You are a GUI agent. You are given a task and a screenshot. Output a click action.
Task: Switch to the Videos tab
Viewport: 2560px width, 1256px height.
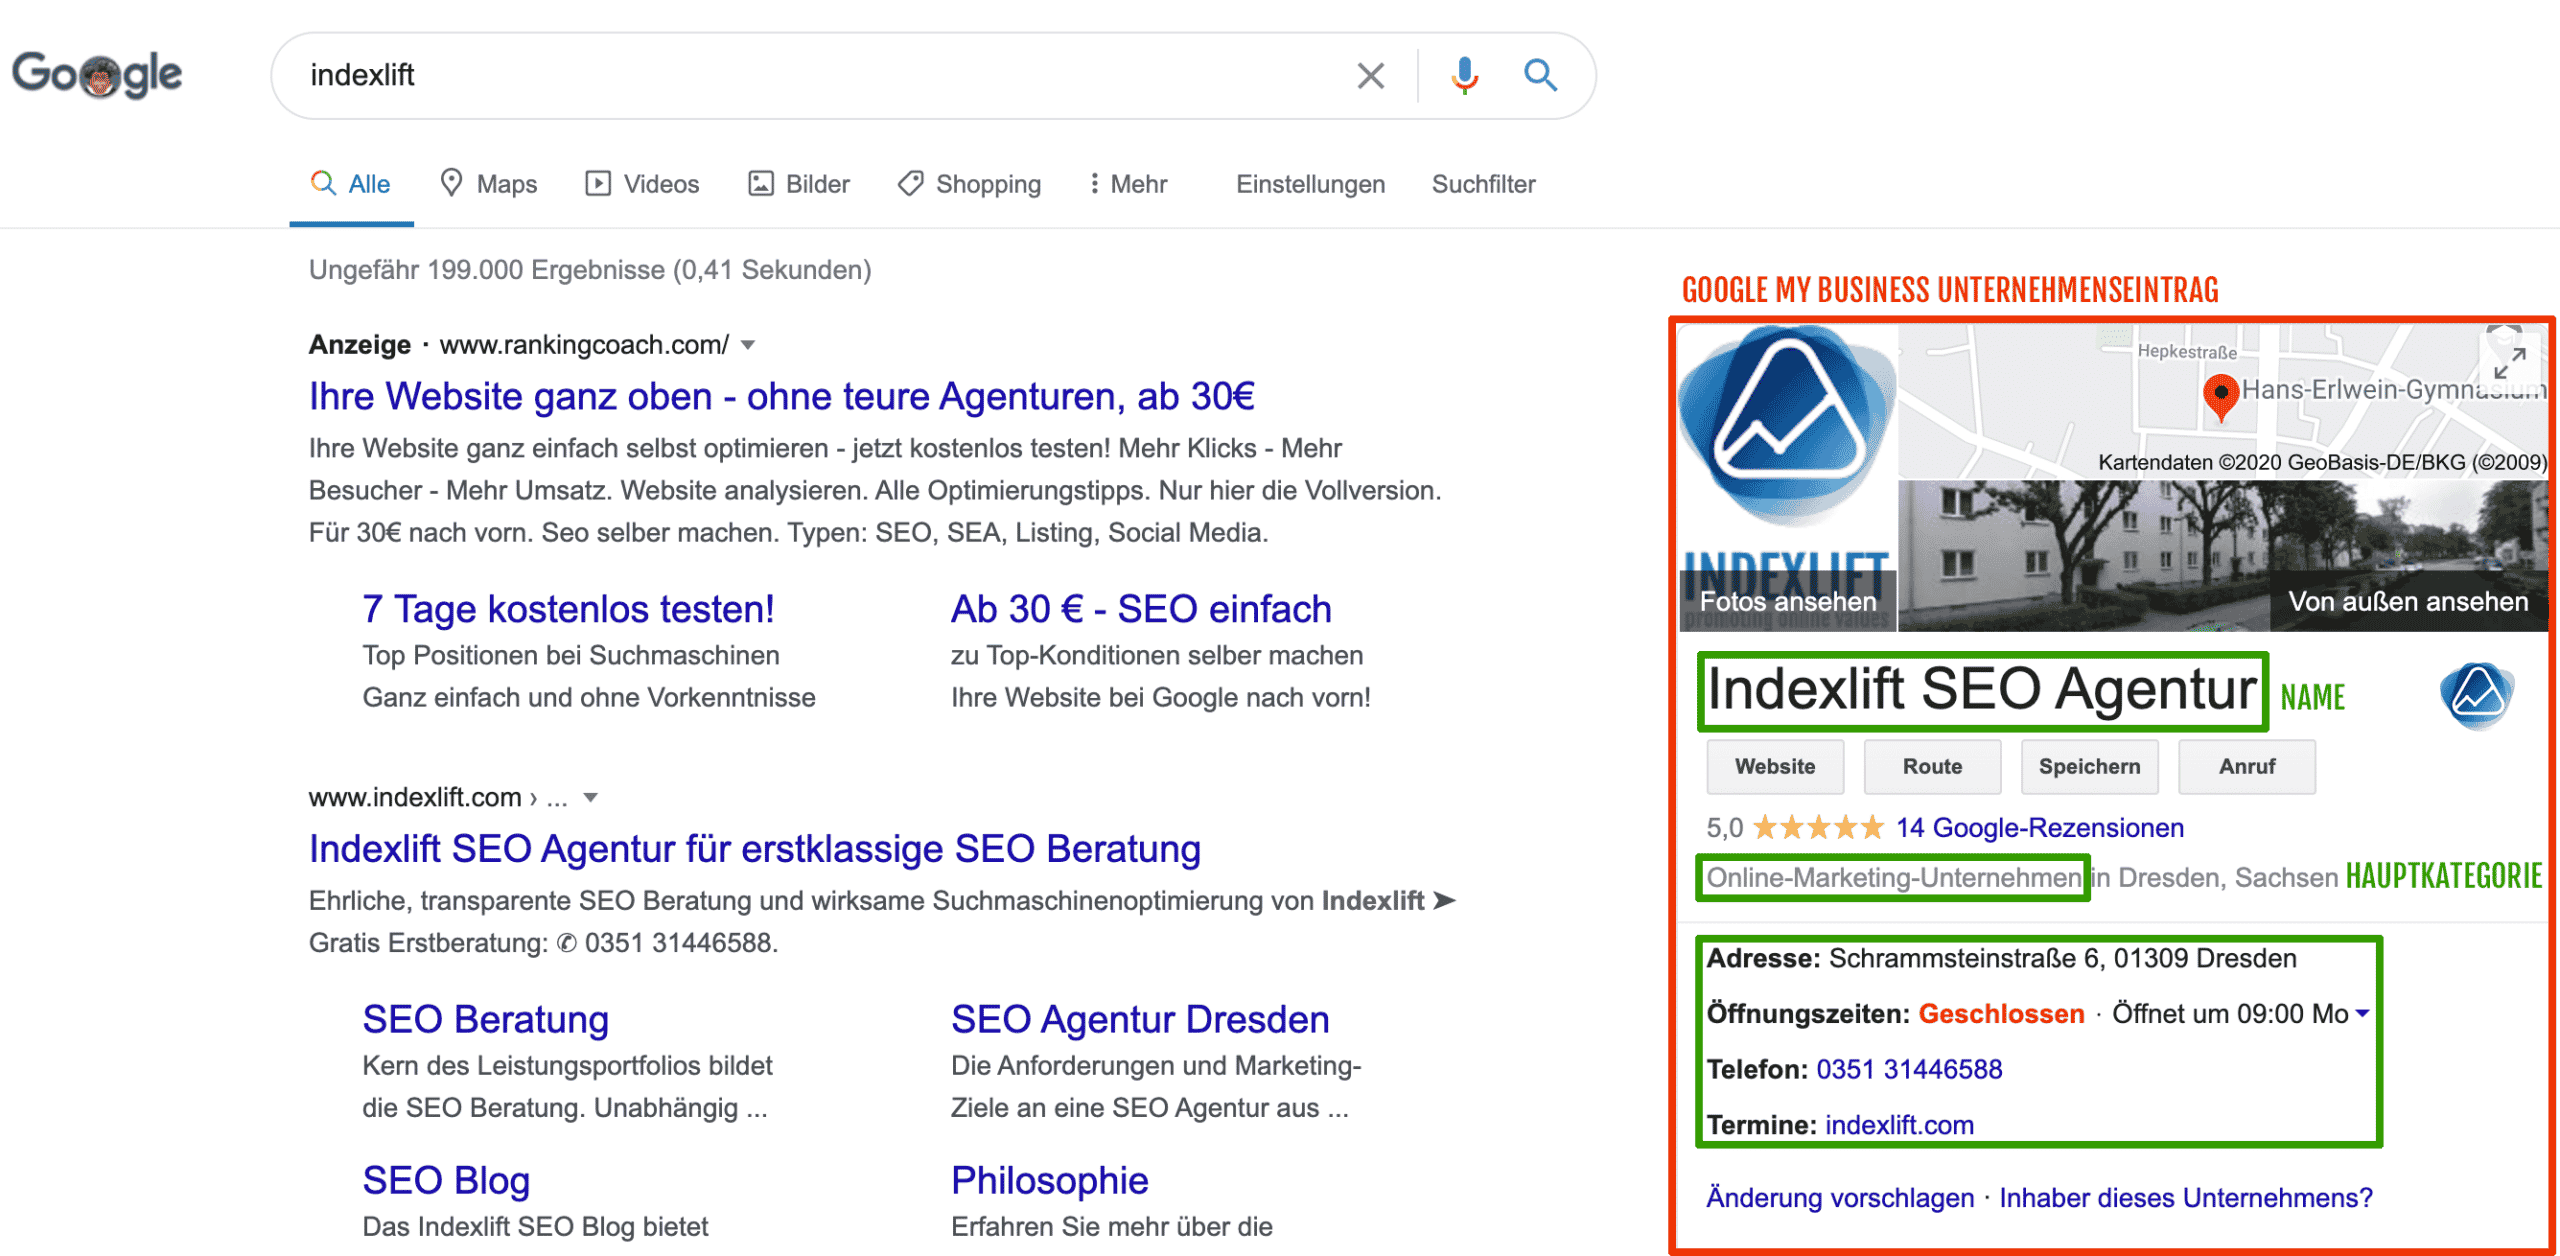click(642, 184)
